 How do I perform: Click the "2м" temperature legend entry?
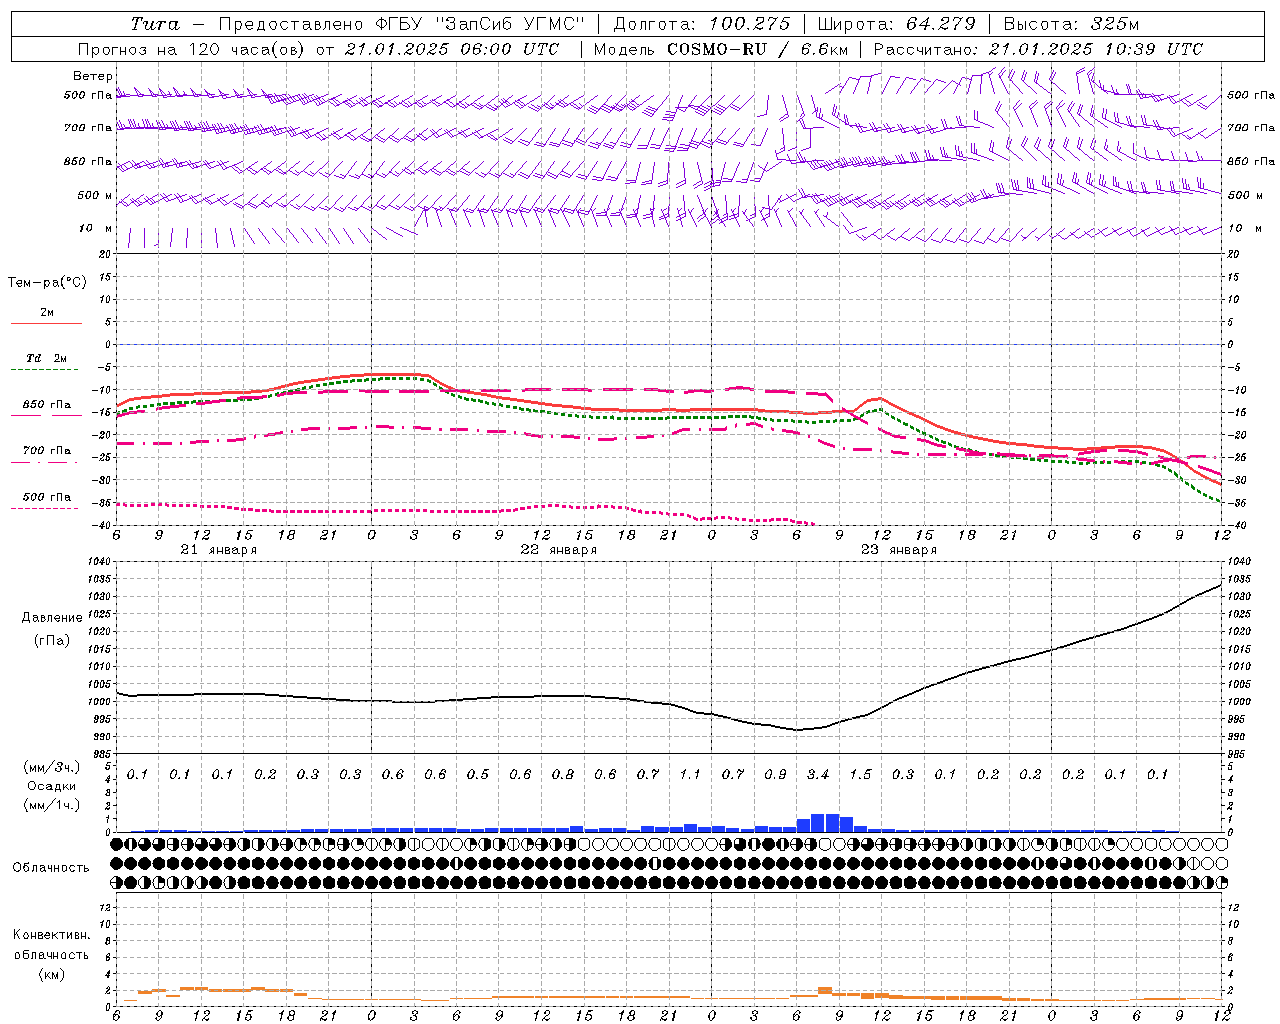click(x=47, y=312)
